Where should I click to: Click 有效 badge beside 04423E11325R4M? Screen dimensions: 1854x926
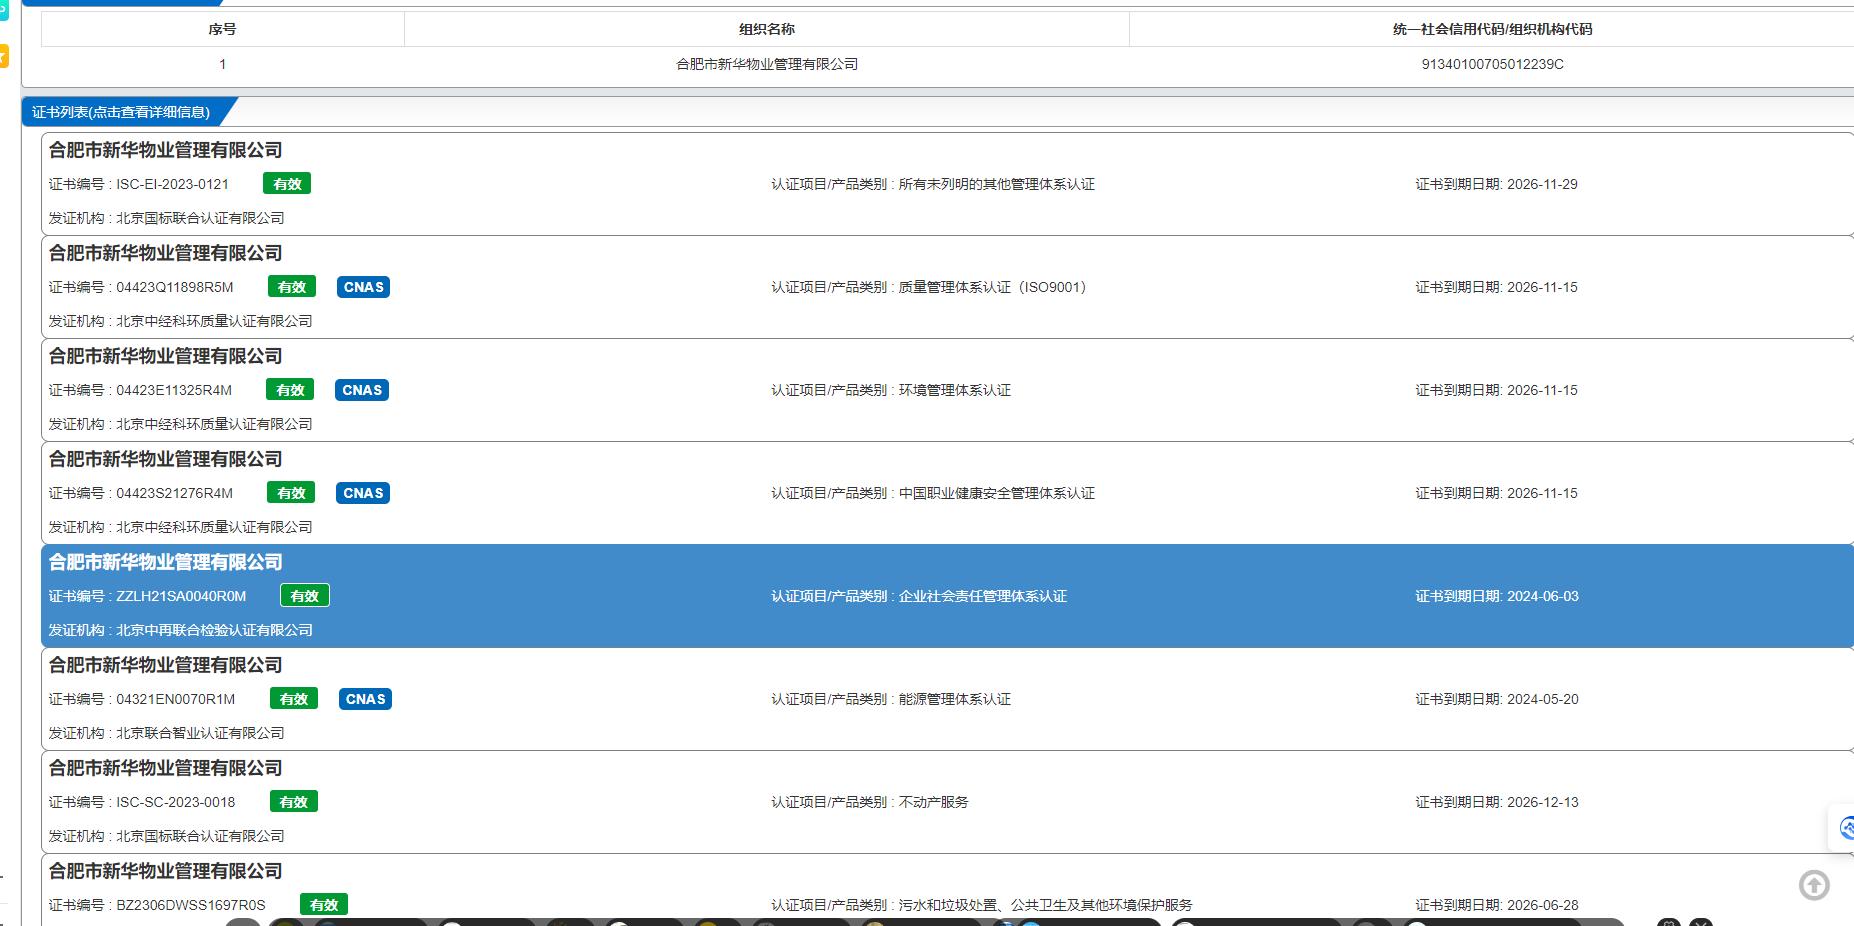[290, 390]
